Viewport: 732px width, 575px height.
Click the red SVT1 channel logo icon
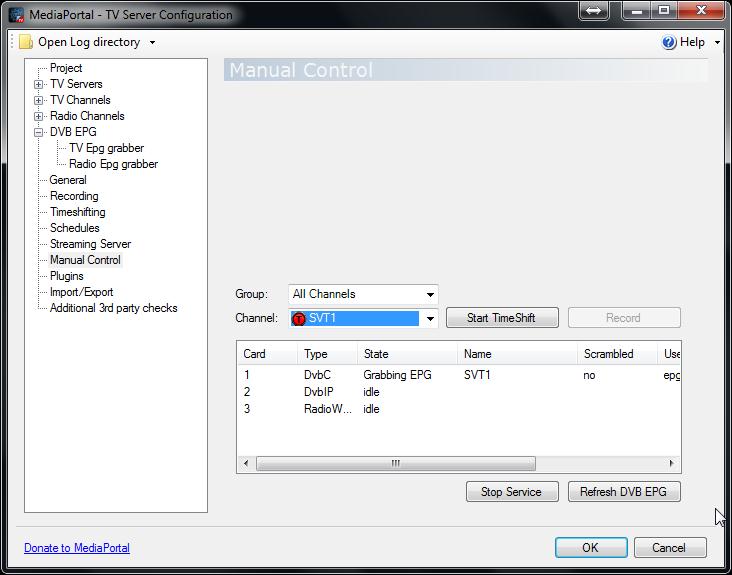pyautogui.click(x=298, y=318)
